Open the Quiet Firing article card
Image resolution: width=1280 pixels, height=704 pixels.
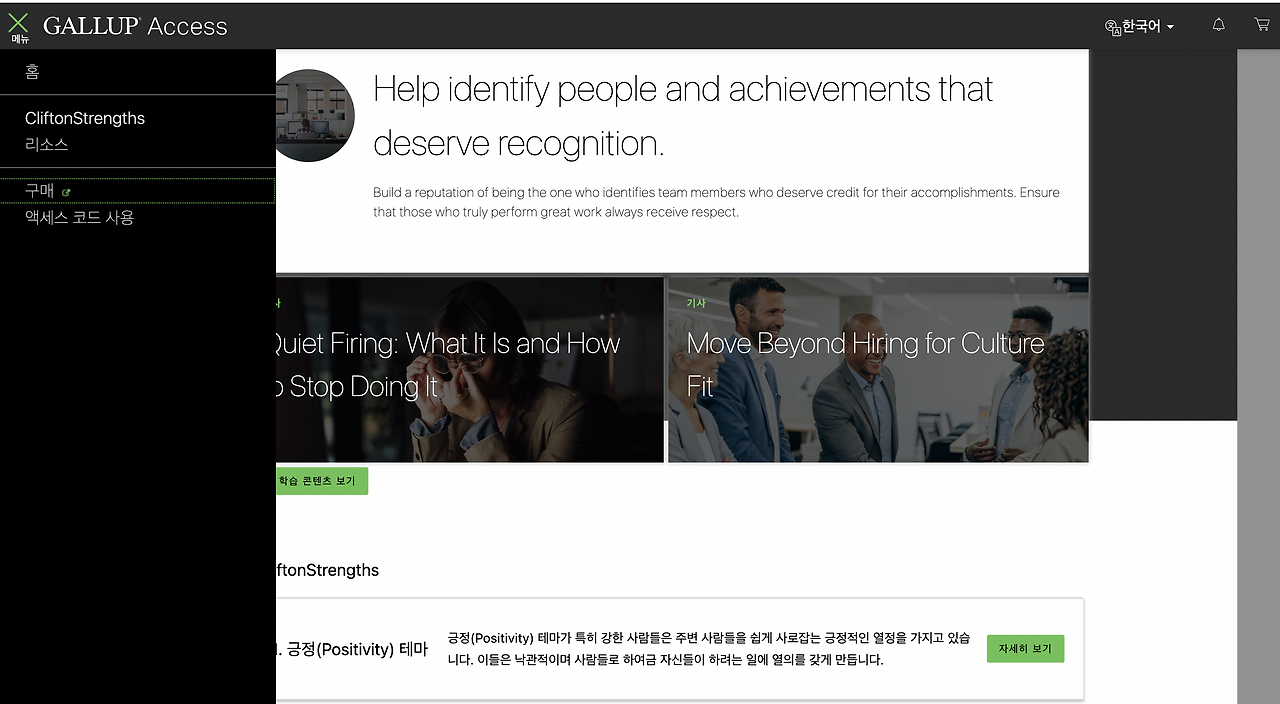pyautogui.click(x=469, y=370)
